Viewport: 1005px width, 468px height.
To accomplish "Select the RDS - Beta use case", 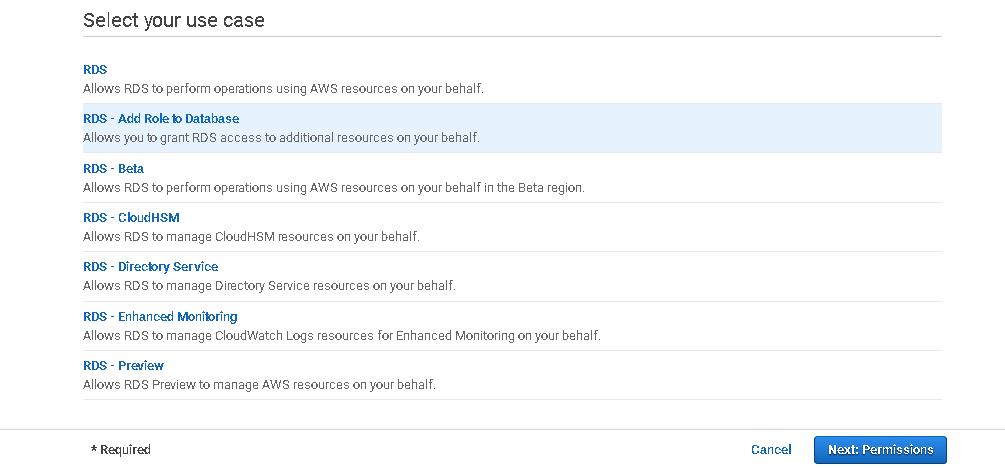I will 113,169.
